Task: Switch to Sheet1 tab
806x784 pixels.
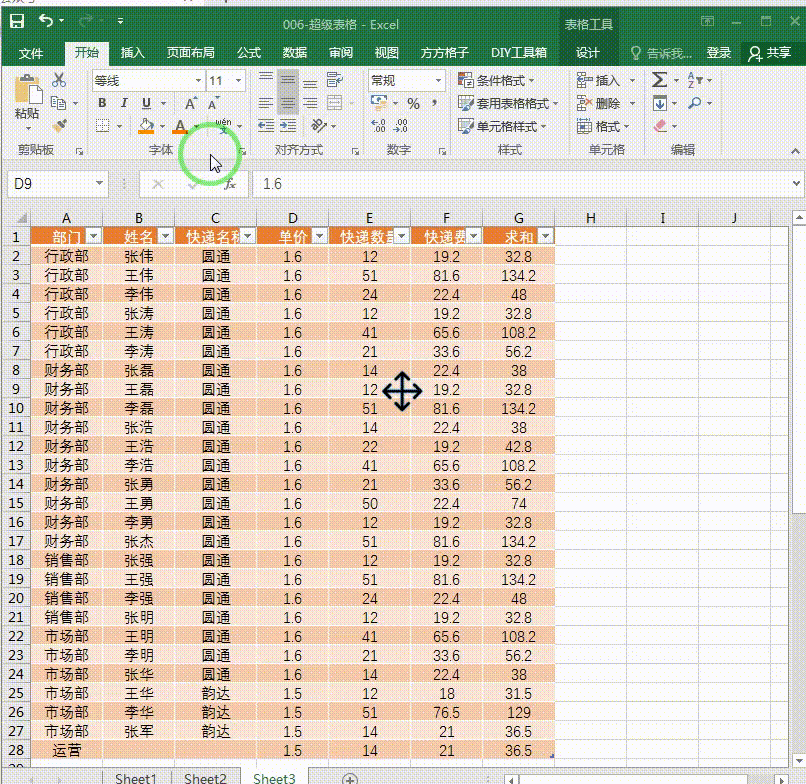Action: pyautogui.click(x=136, y=777)
